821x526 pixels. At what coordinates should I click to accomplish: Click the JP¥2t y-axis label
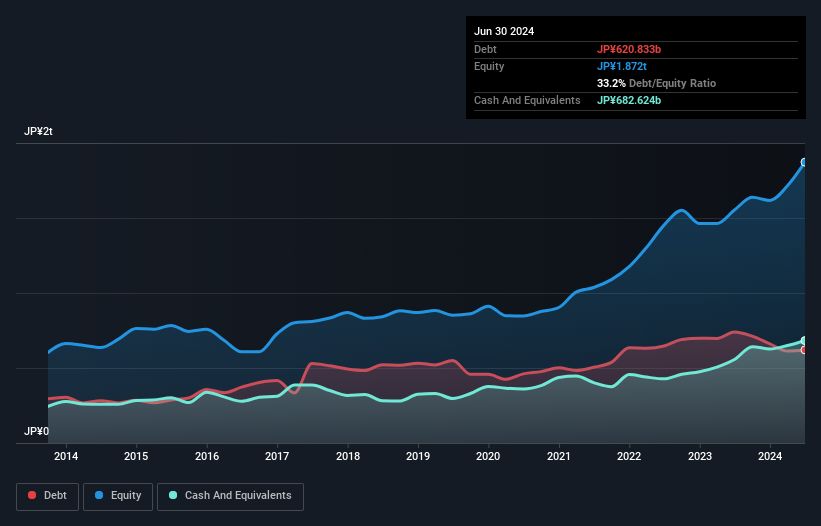(x=38, y=131)
